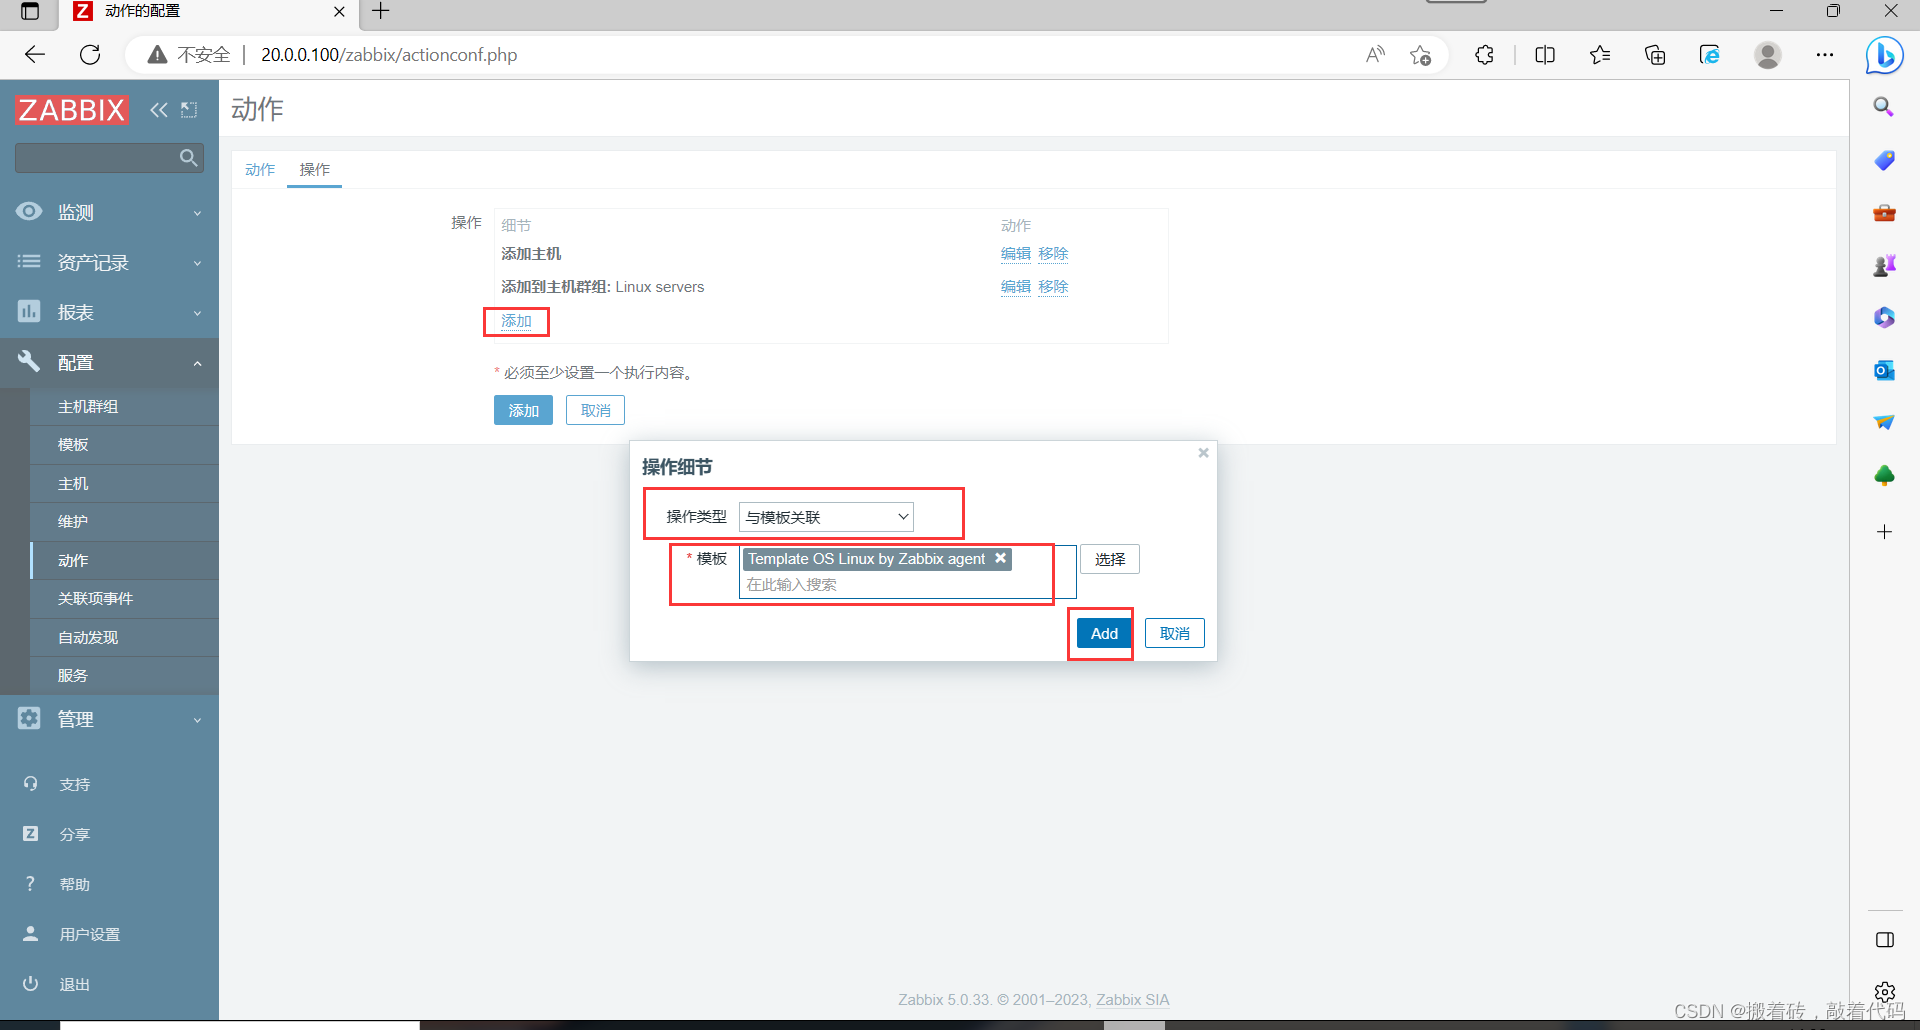Open 主机群组 host groups page

[x=88, y=406]
